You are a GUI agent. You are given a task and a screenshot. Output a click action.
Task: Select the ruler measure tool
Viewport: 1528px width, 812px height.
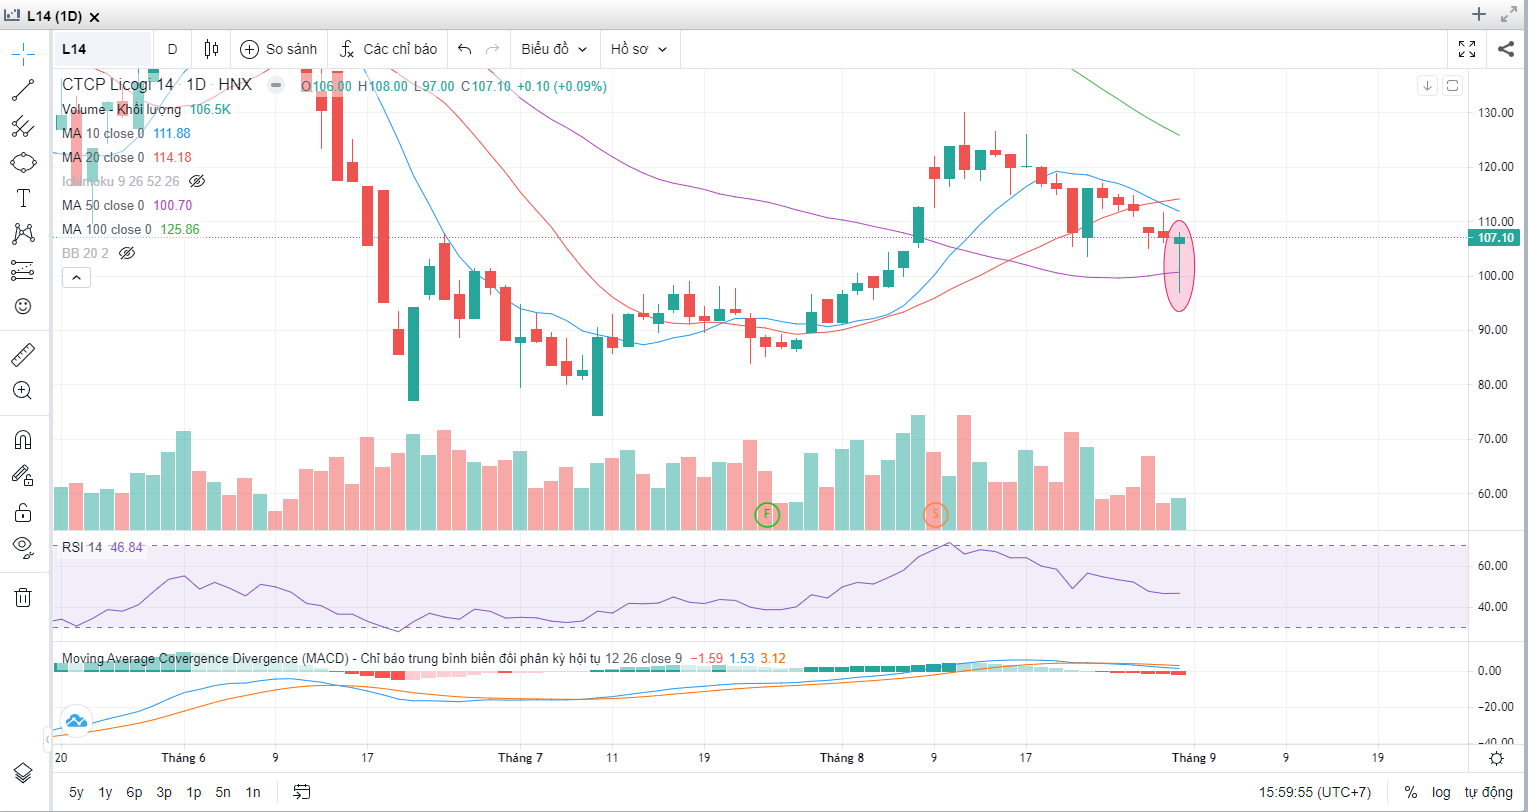tap(23, 354)
